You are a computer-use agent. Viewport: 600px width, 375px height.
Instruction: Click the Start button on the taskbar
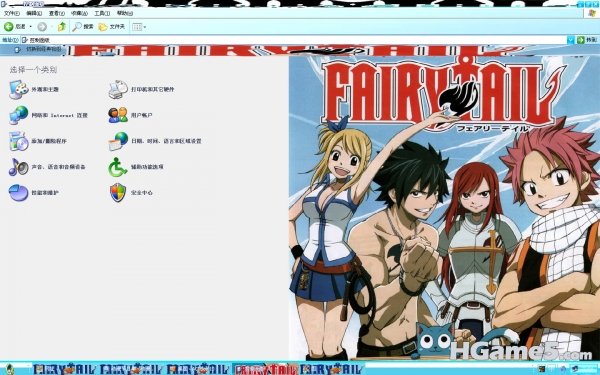[x=9, y=369]
